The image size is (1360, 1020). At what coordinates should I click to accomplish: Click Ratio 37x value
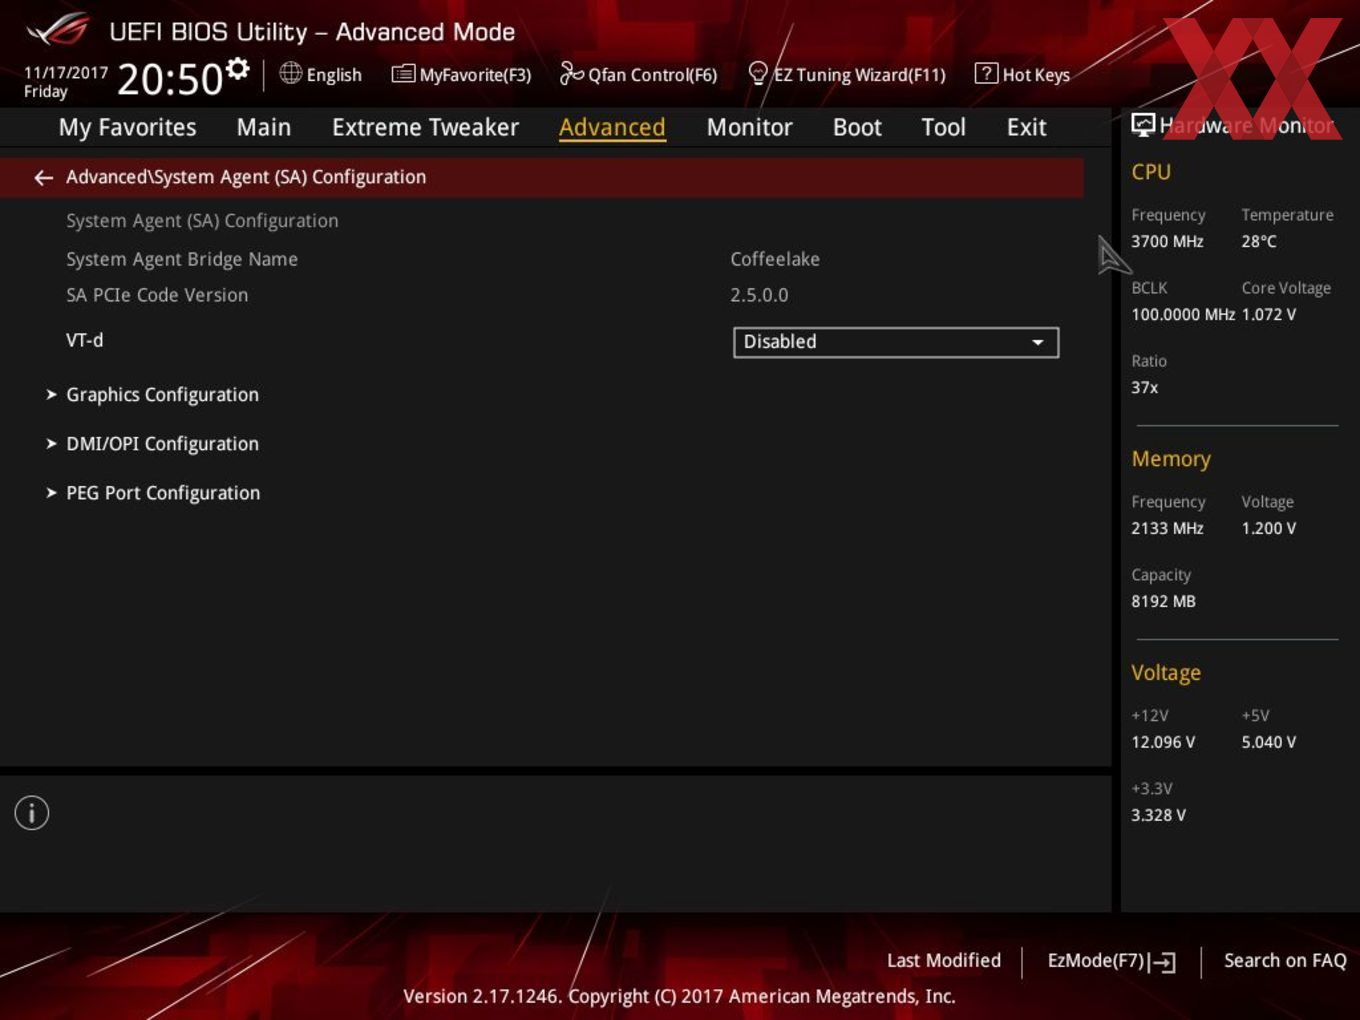click(1145, 387)
